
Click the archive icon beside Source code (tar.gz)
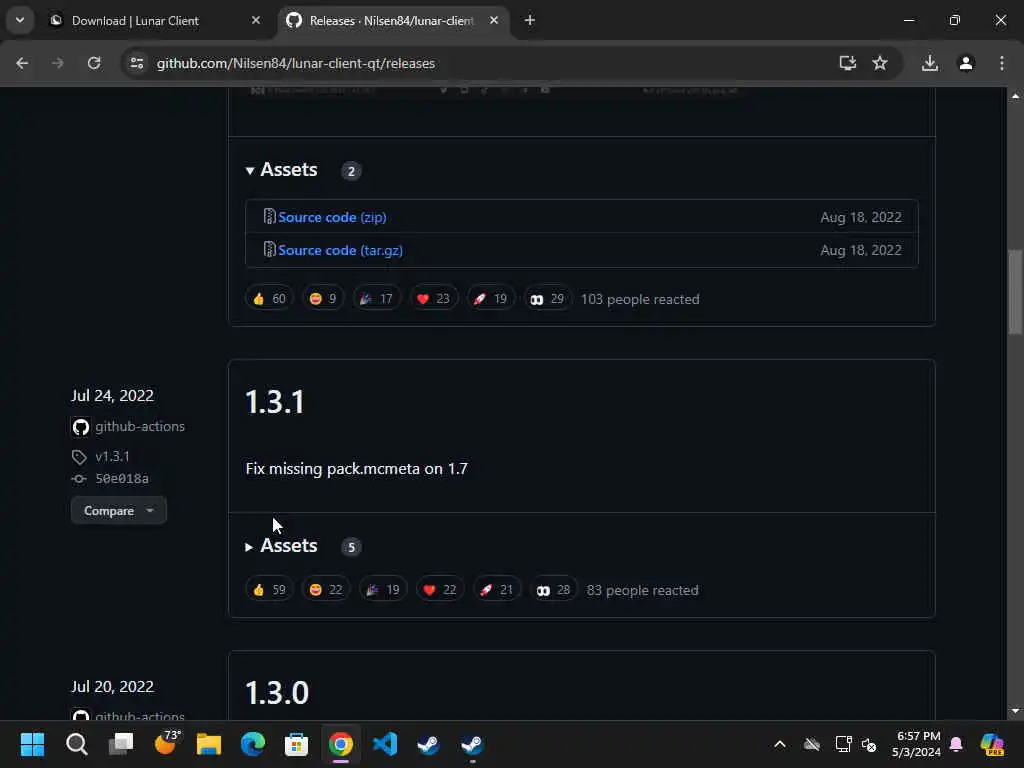pos(269,249)
